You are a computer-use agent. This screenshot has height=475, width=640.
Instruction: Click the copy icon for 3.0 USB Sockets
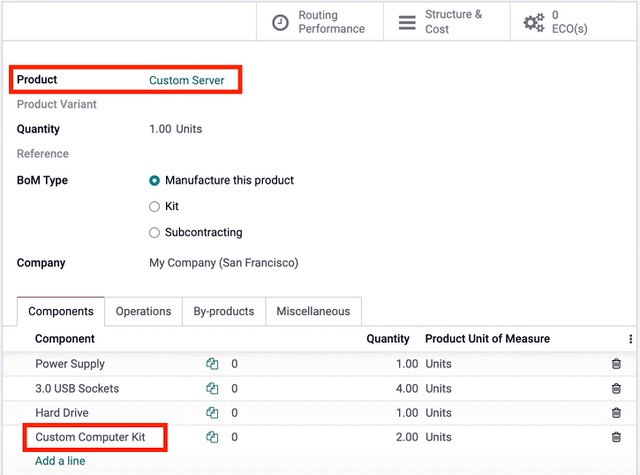pyautogui.click(x=212, y=389)
